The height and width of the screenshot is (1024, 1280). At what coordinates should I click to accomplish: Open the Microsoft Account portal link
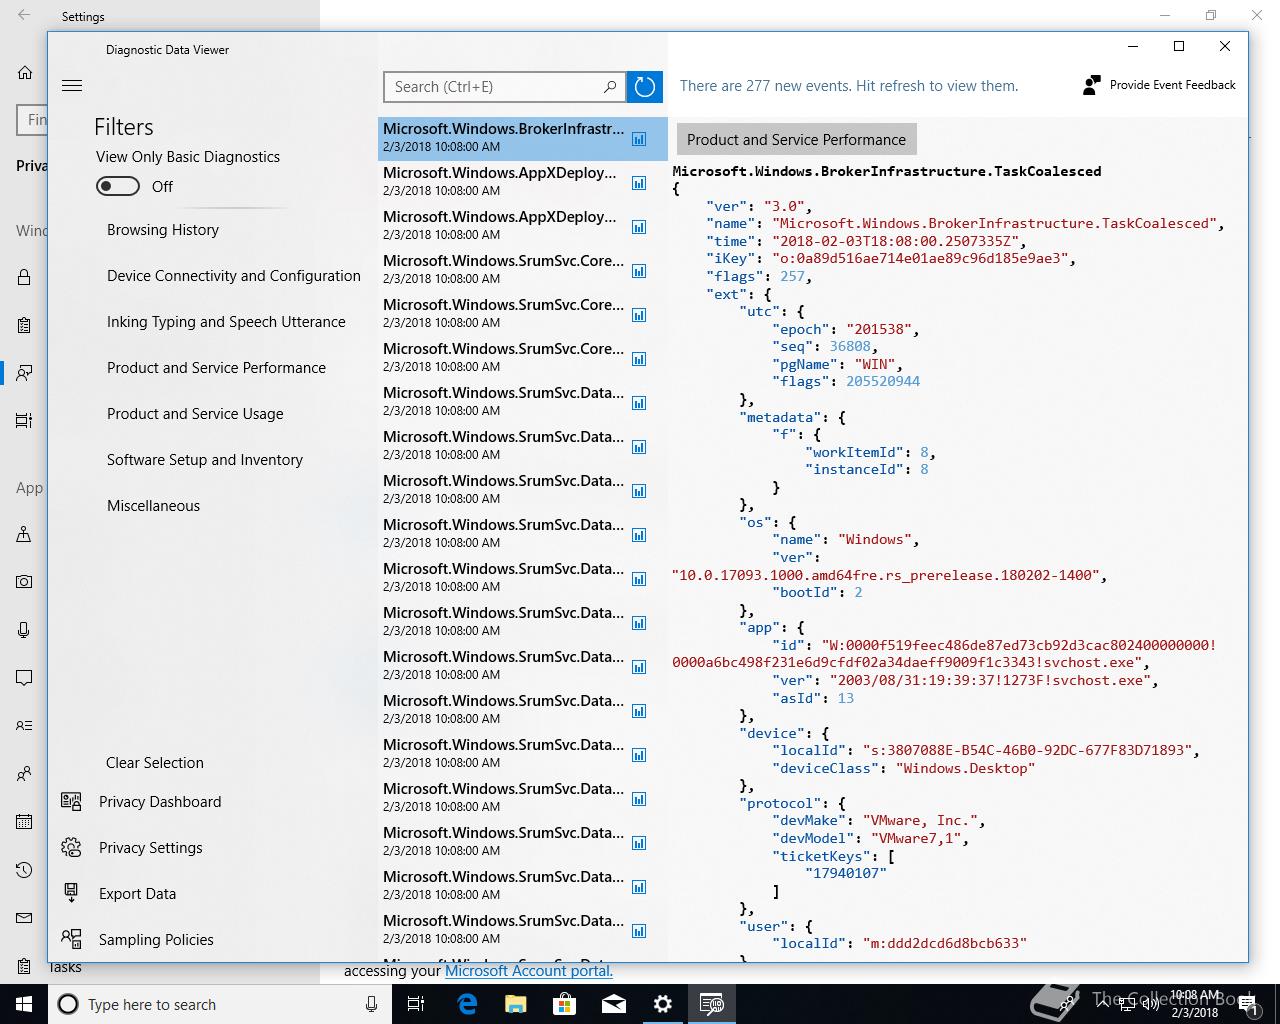tap(529, 971)
